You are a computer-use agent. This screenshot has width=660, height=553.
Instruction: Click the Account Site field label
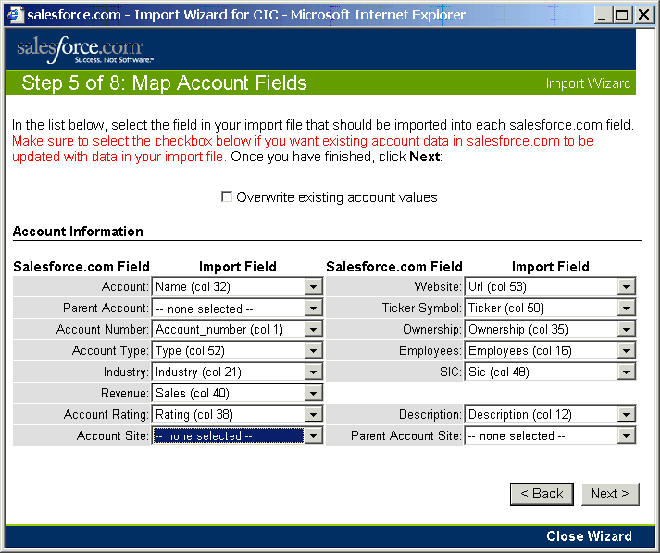point(112,436)
